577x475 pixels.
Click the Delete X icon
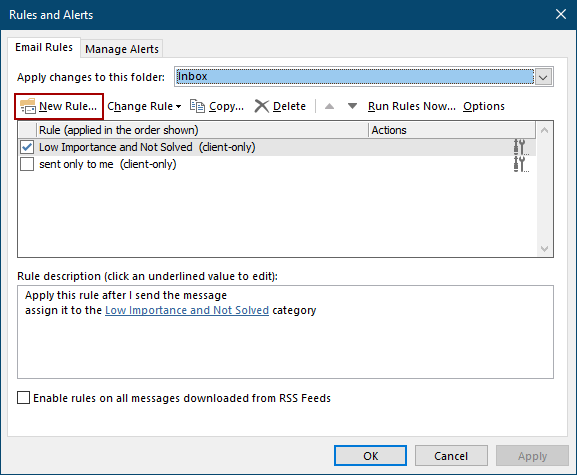click(262, 106)
